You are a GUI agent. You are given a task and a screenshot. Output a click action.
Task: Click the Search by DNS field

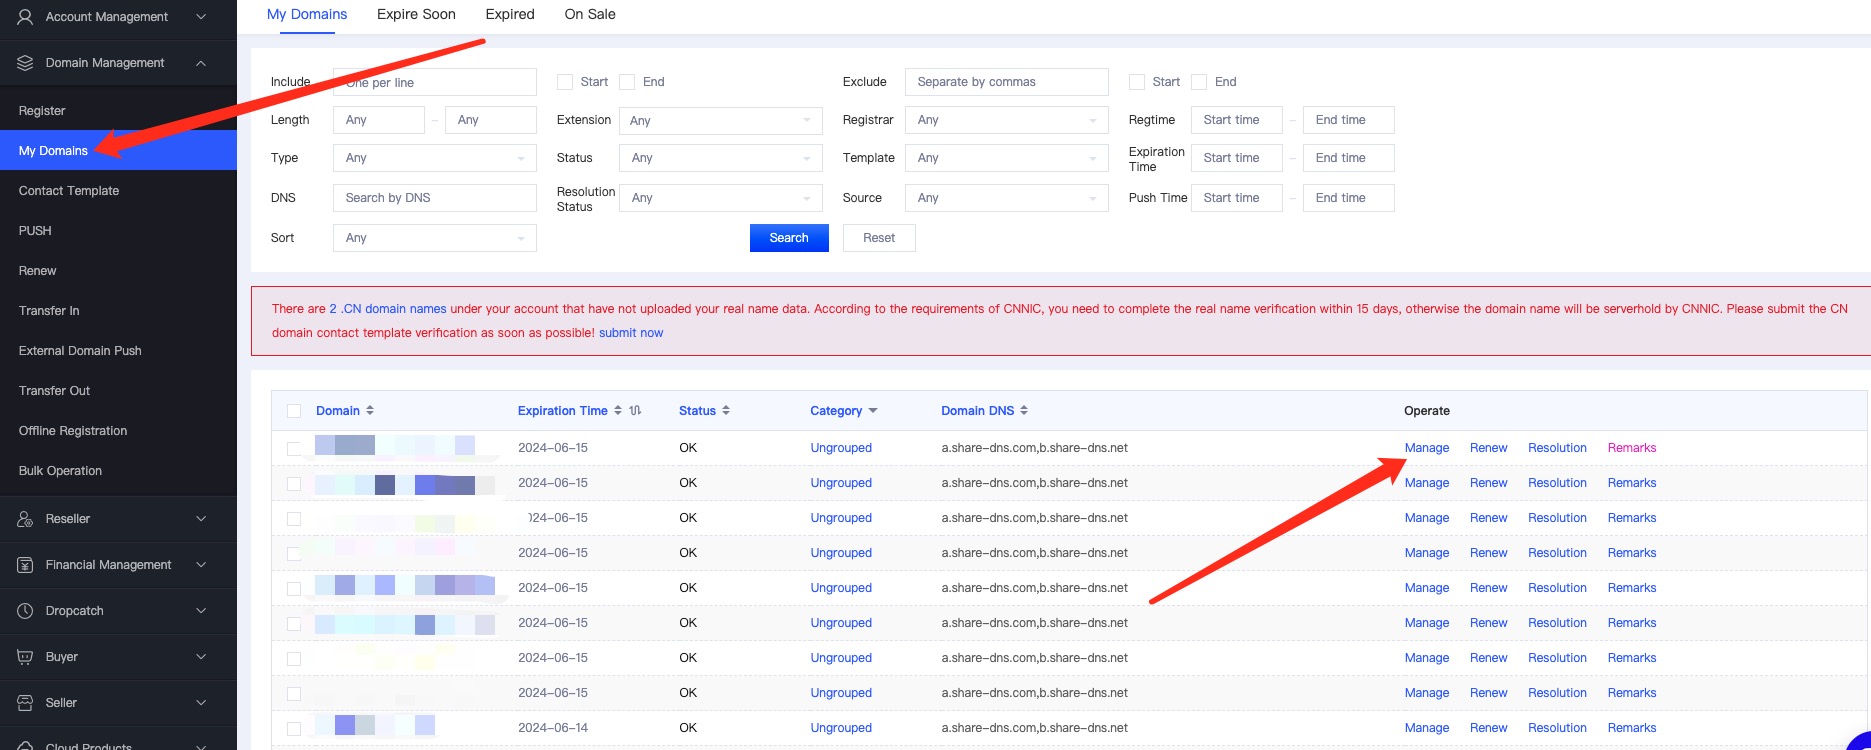pyautogui.click(x=434, y=198)
